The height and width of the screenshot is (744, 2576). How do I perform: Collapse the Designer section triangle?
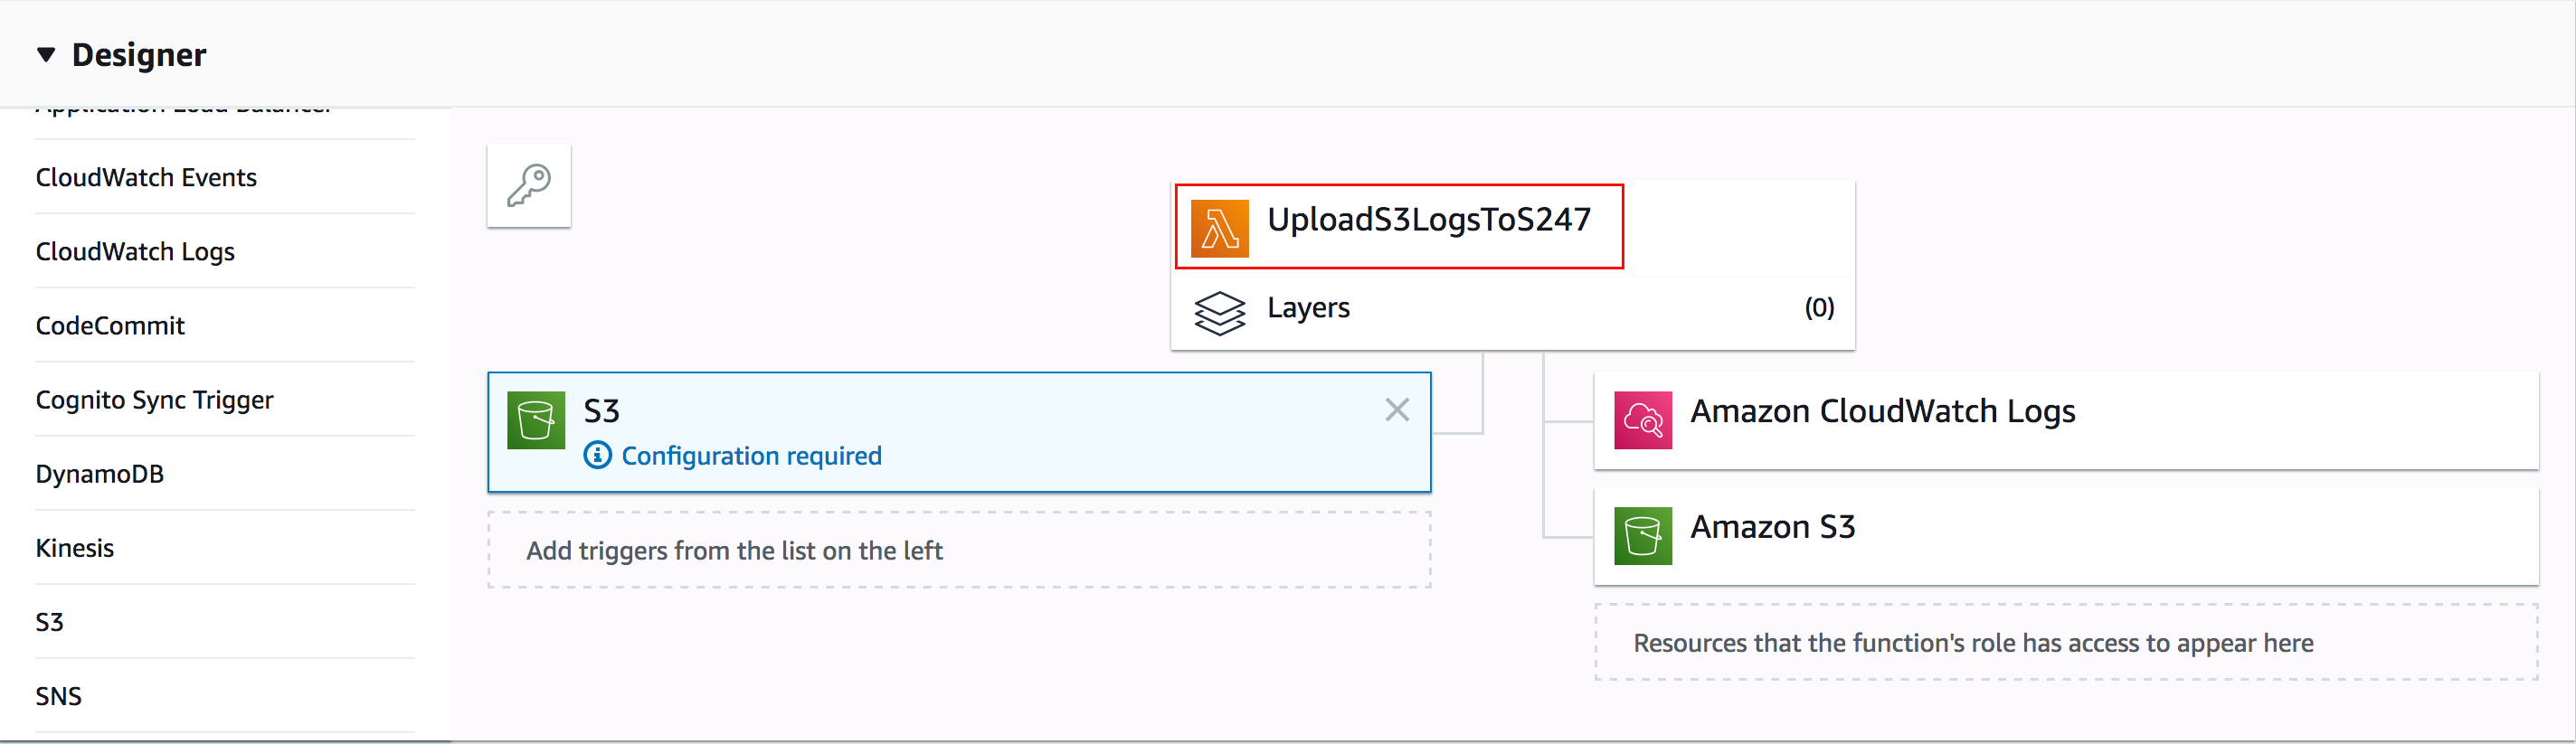46,55
